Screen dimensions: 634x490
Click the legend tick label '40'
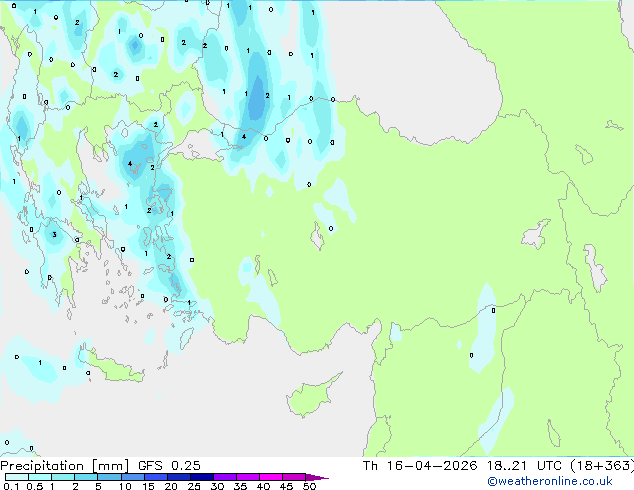point(263,486)
